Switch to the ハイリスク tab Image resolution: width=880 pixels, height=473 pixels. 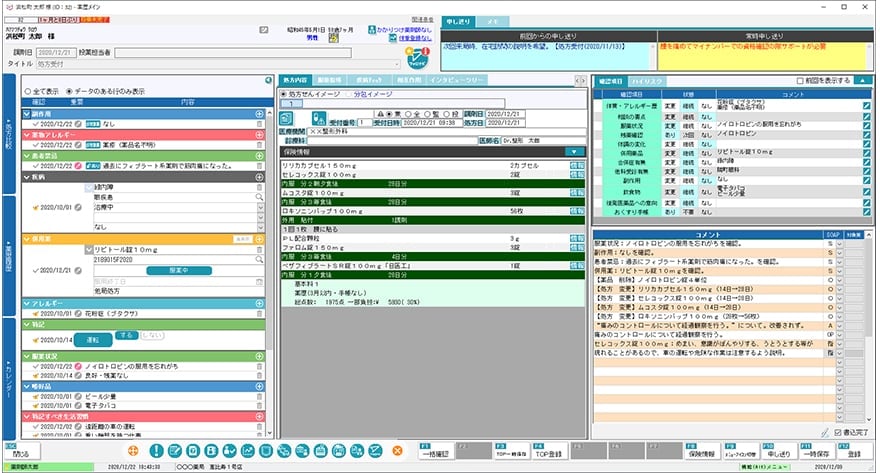[647, 79]
